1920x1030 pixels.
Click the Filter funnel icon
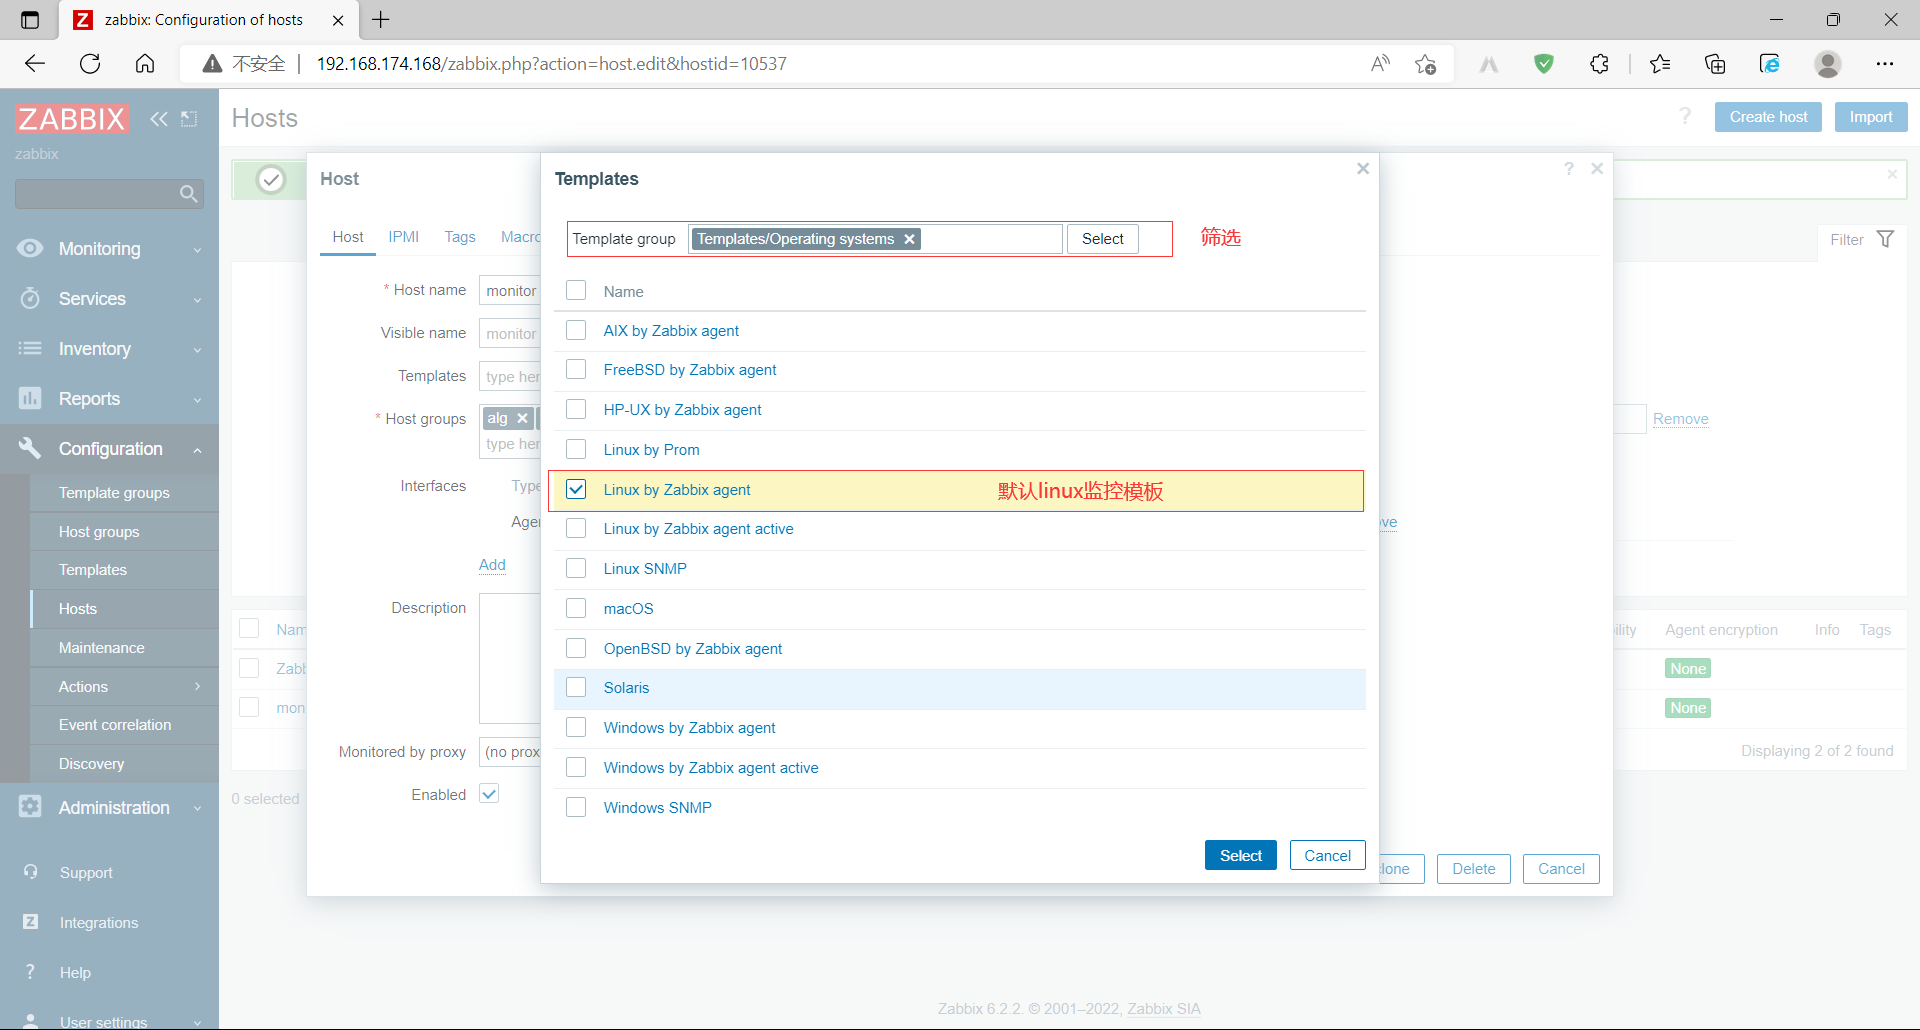click(x=1886, y=239)
